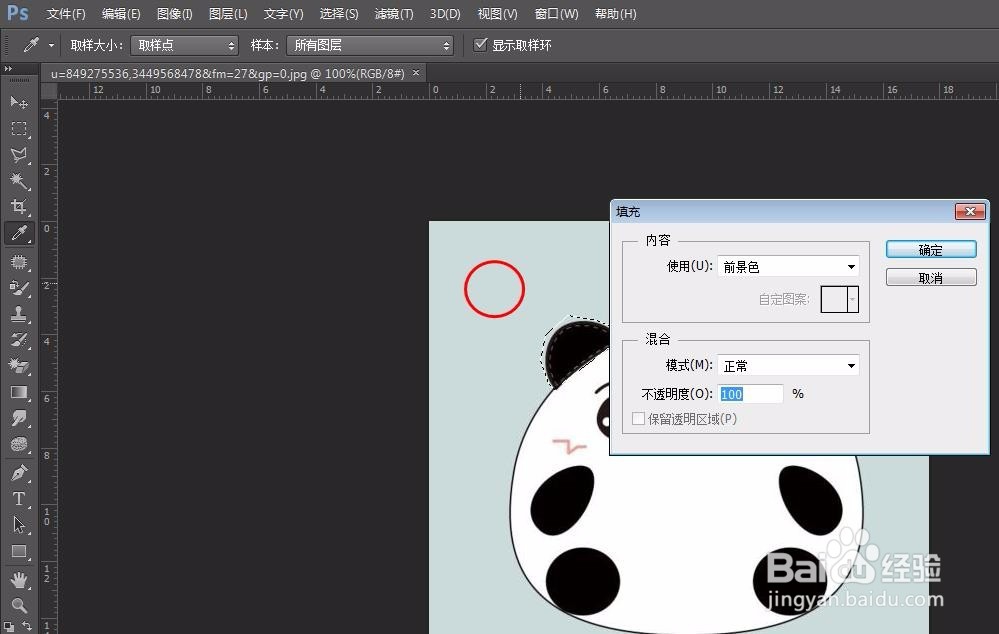Screen dimensions: 999x634
Task: Select the Healing Brush tool
Action: coord(19,262)
